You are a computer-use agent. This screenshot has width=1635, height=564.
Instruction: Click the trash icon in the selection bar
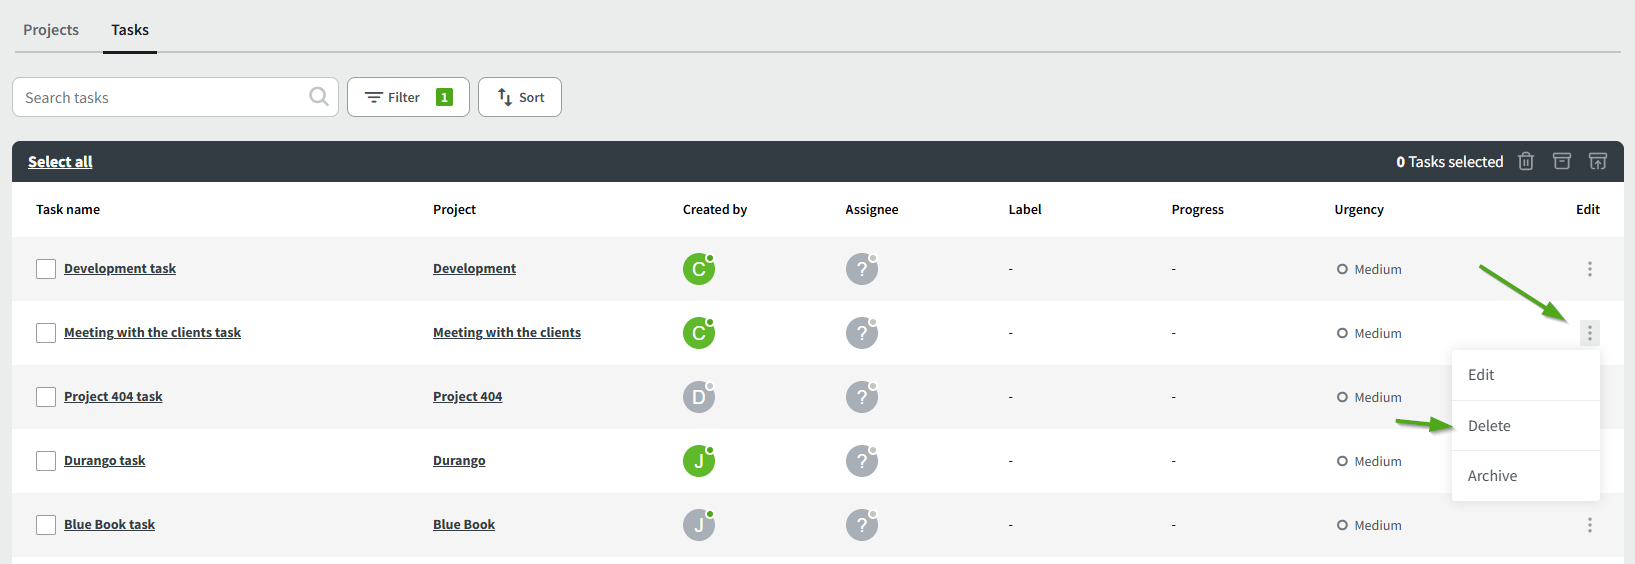click(x=1526, y=161)
